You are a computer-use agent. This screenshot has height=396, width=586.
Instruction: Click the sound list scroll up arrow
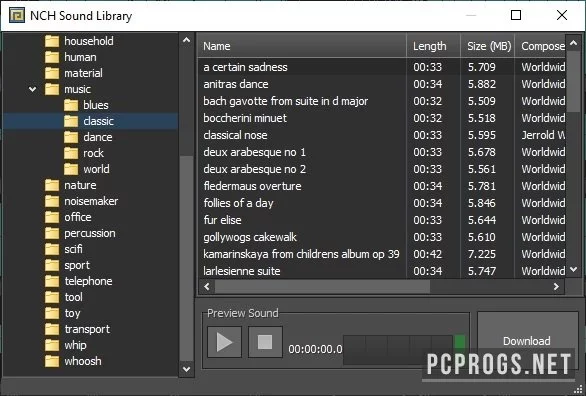click(573, 43)
